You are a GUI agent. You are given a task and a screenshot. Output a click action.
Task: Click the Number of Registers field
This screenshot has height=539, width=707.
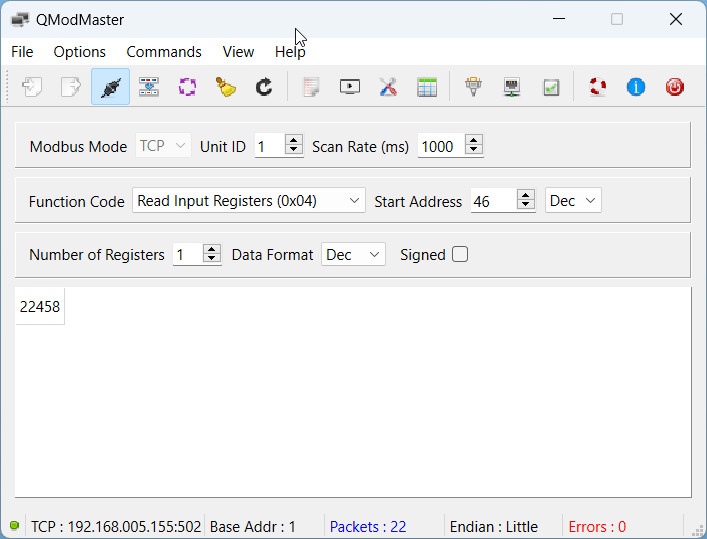click(188, 254)
